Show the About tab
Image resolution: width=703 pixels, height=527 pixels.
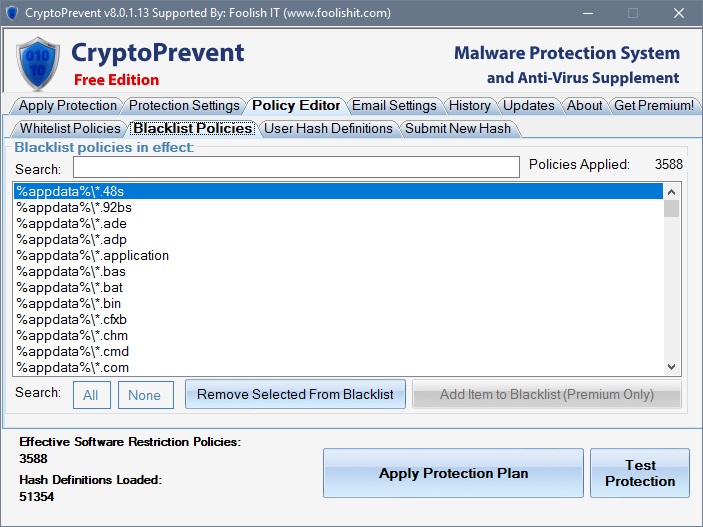click(x=584, y=105)
